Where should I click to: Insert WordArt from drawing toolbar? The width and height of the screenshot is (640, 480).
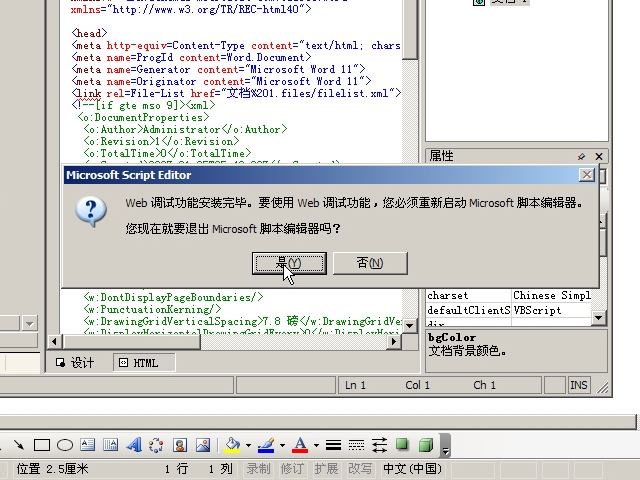(134, 445)
